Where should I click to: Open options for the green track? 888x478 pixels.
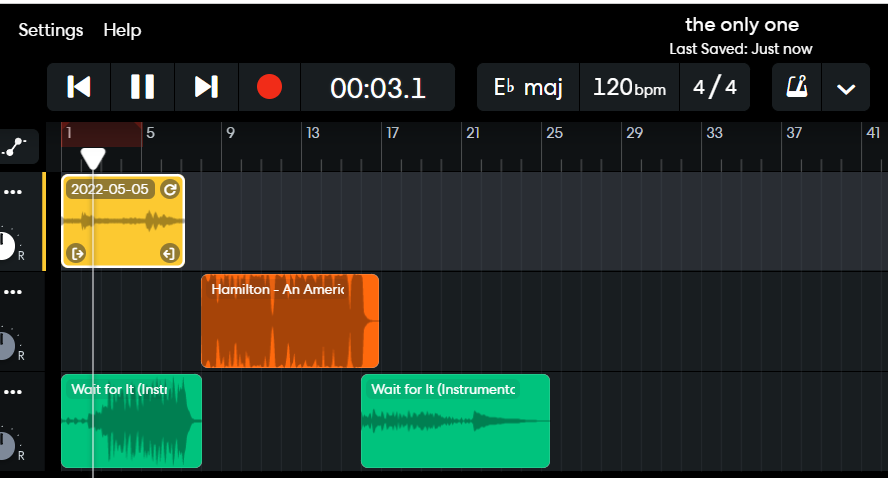coord(13,392)
